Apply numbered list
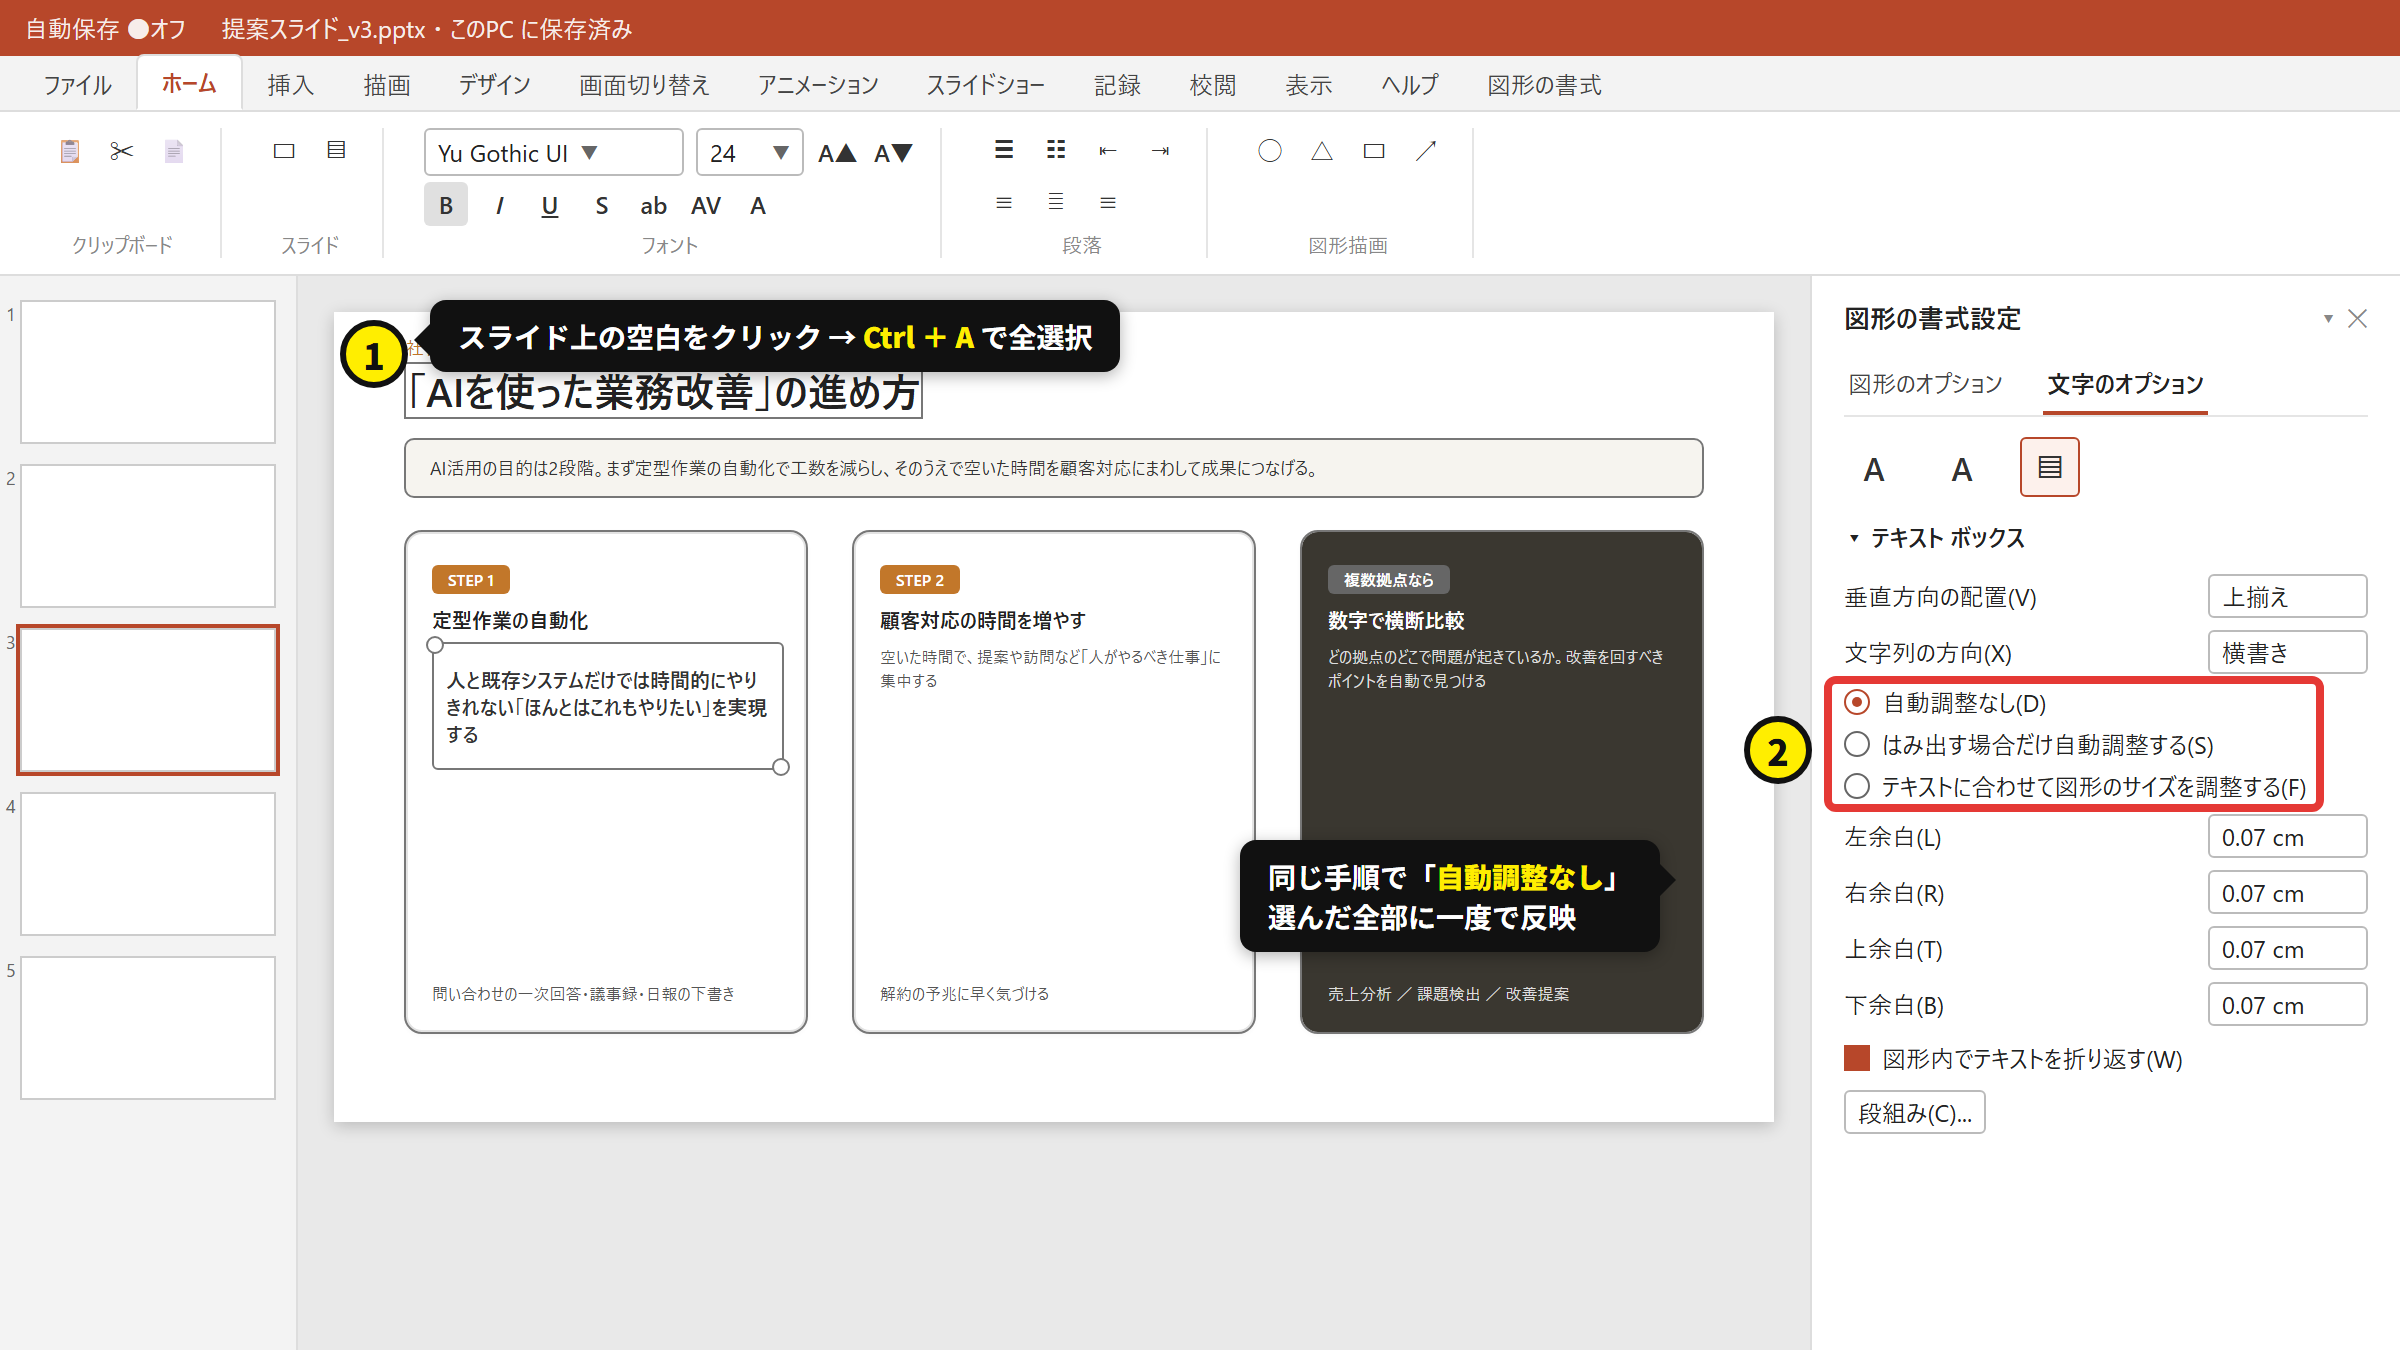The width and height of the screenshot is (2400, 1350). (x=1056, y=150)
